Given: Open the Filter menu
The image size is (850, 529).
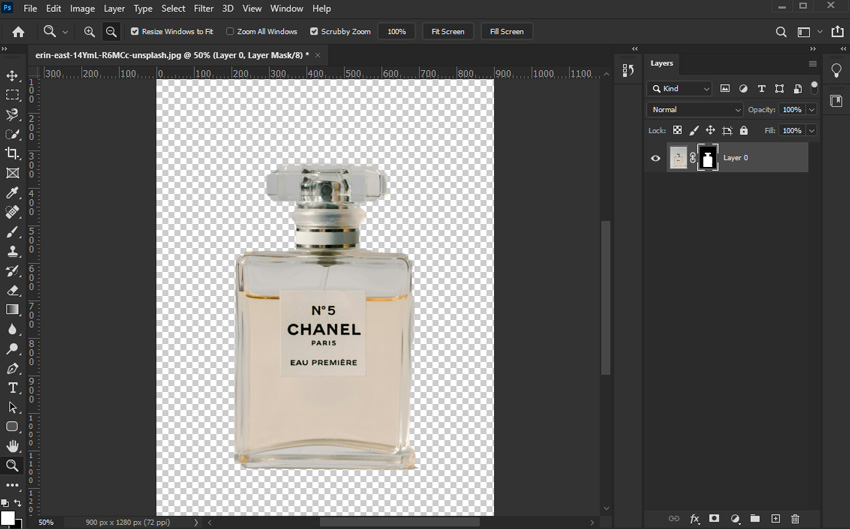Looking at the screenshot, I should tap(204, 9).
